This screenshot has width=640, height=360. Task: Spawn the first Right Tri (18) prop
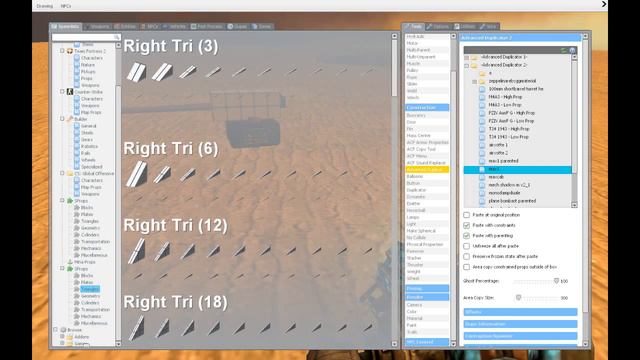pos(136,328)
